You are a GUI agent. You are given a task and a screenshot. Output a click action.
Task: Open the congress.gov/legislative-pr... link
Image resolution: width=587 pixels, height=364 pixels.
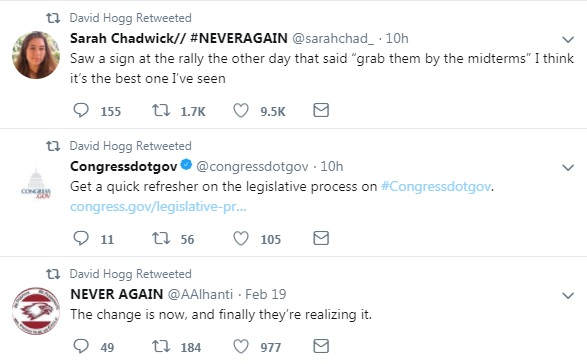158,206
